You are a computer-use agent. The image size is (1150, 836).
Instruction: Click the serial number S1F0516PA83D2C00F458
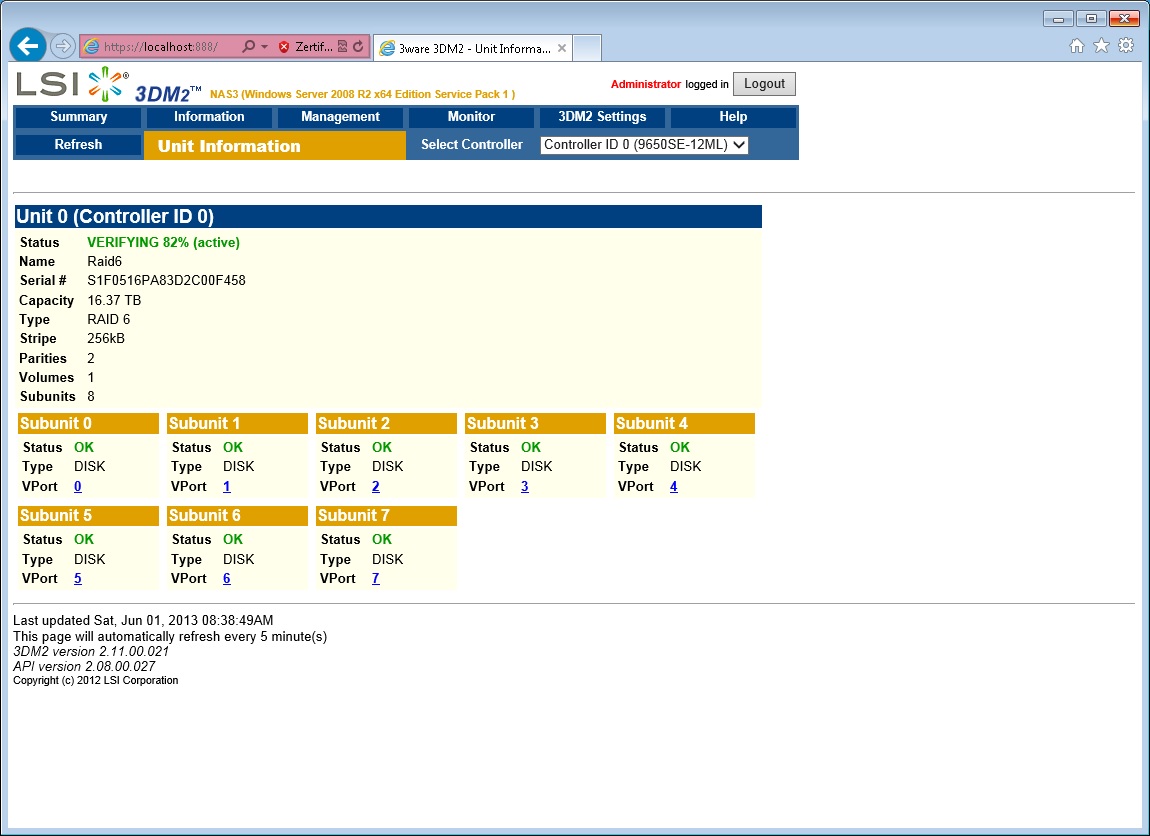[x=166, y=280]
